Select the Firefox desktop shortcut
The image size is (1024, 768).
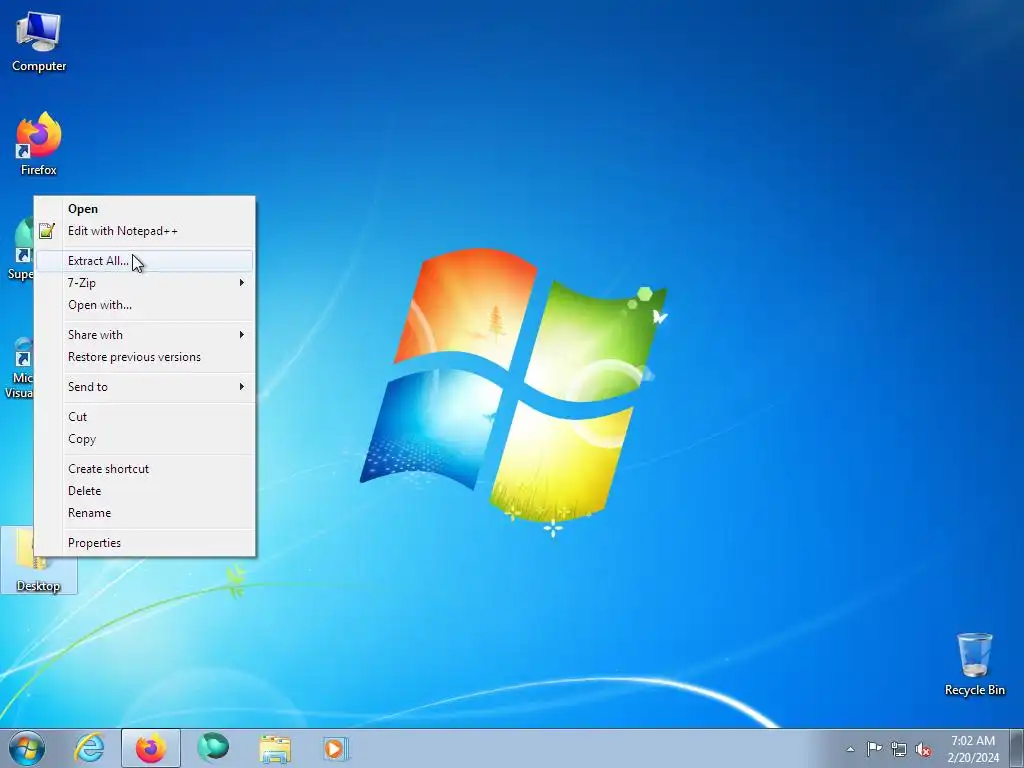39,144
